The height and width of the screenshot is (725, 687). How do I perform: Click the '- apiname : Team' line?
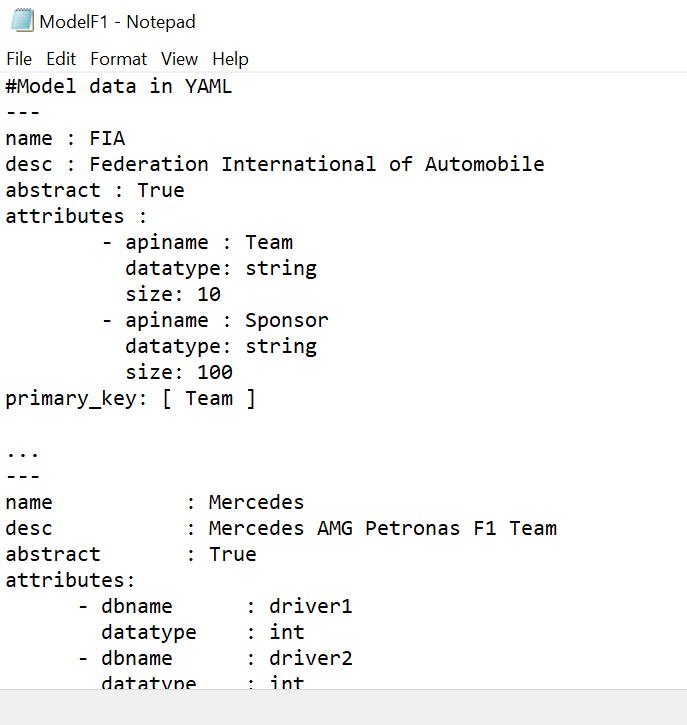pyautogui.click(x=197, y=242)
